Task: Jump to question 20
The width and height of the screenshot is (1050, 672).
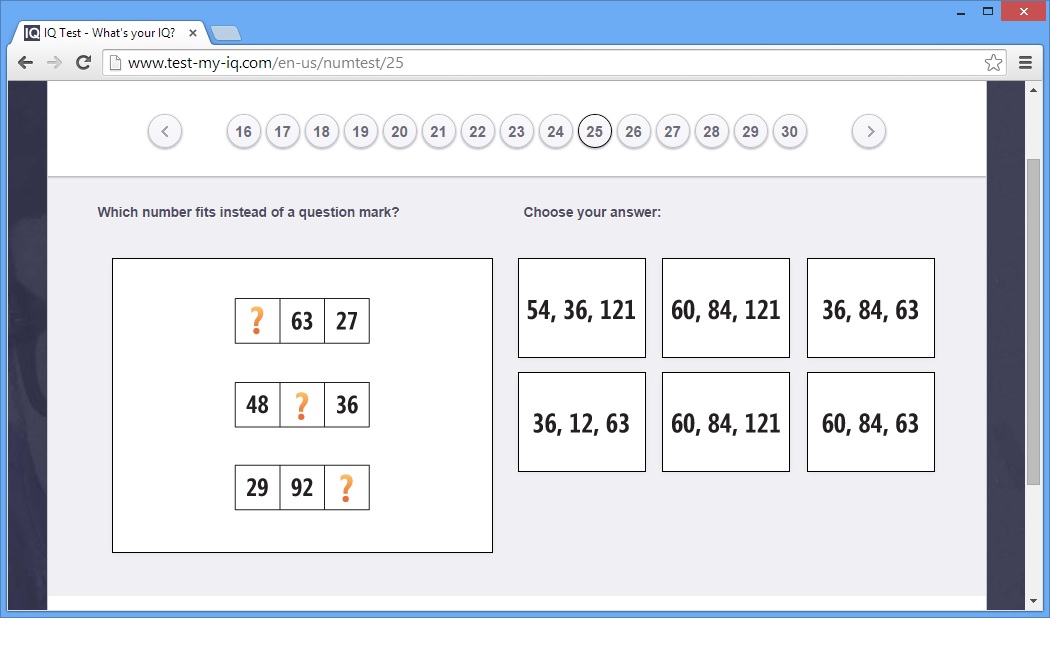Action: click(400, 131)
